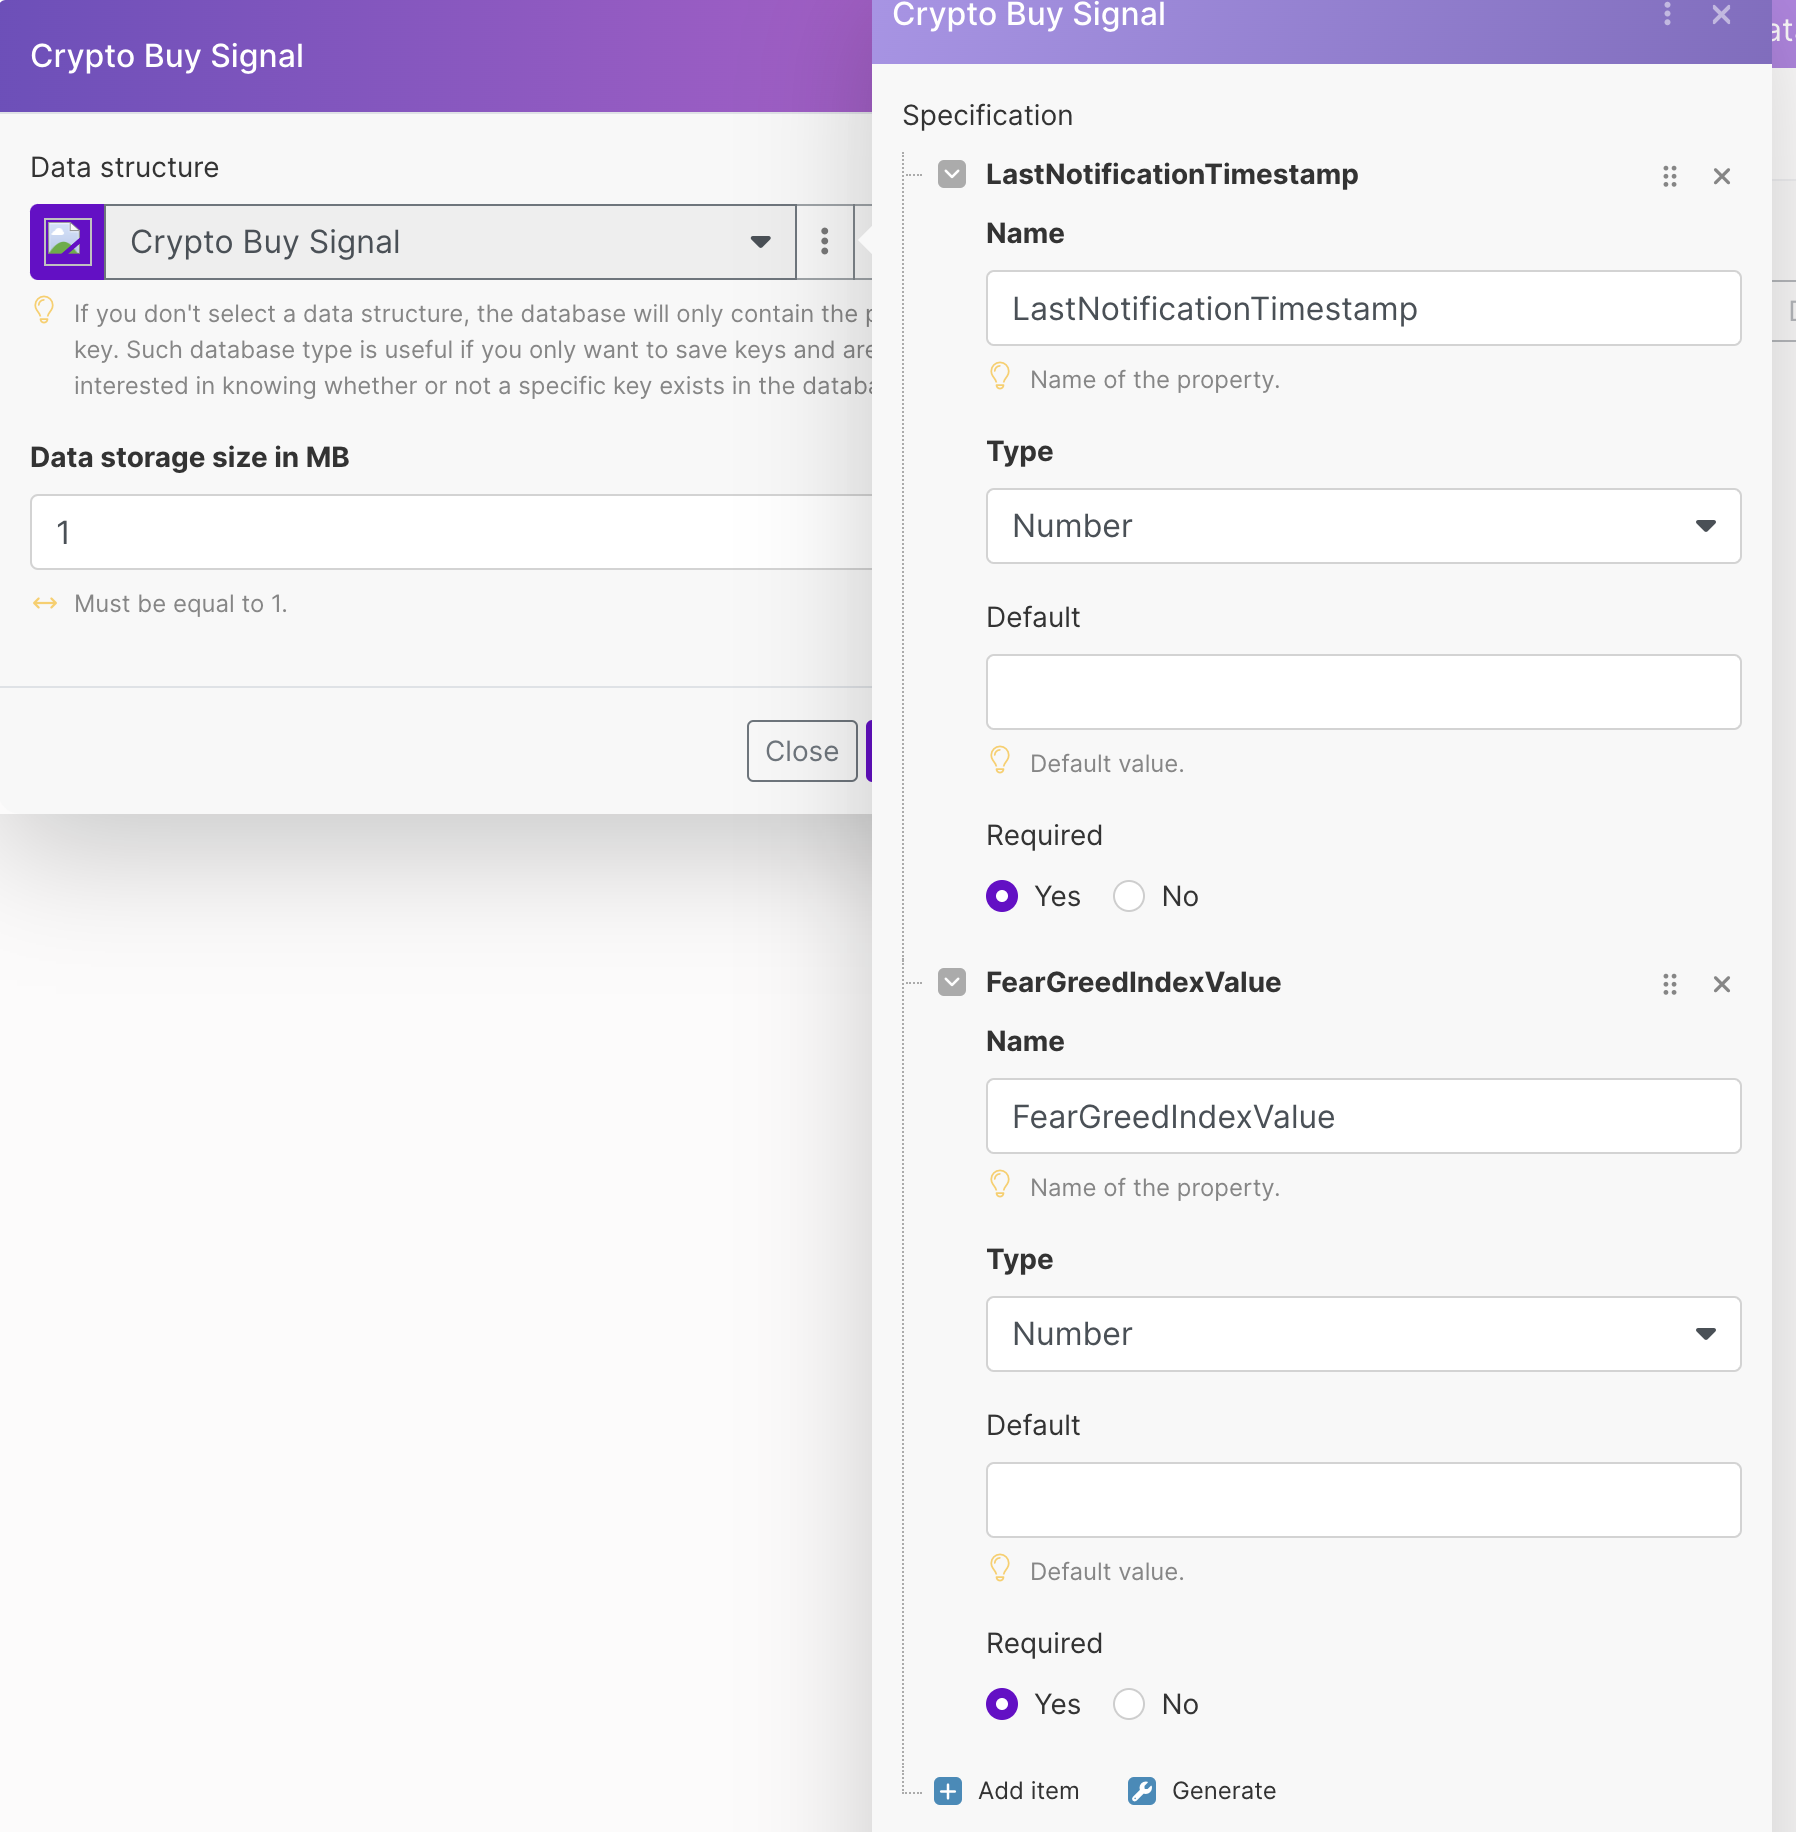Viewport: 1796px width, 1832px height.
Task: Collapse the LastNotificationTimestamp item
Action: tap(952, 174)
